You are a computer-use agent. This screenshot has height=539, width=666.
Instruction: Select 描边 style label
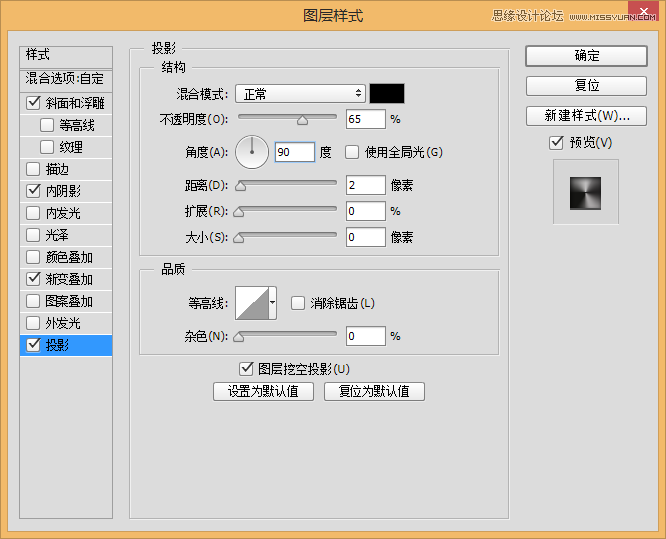click(57, 169)
